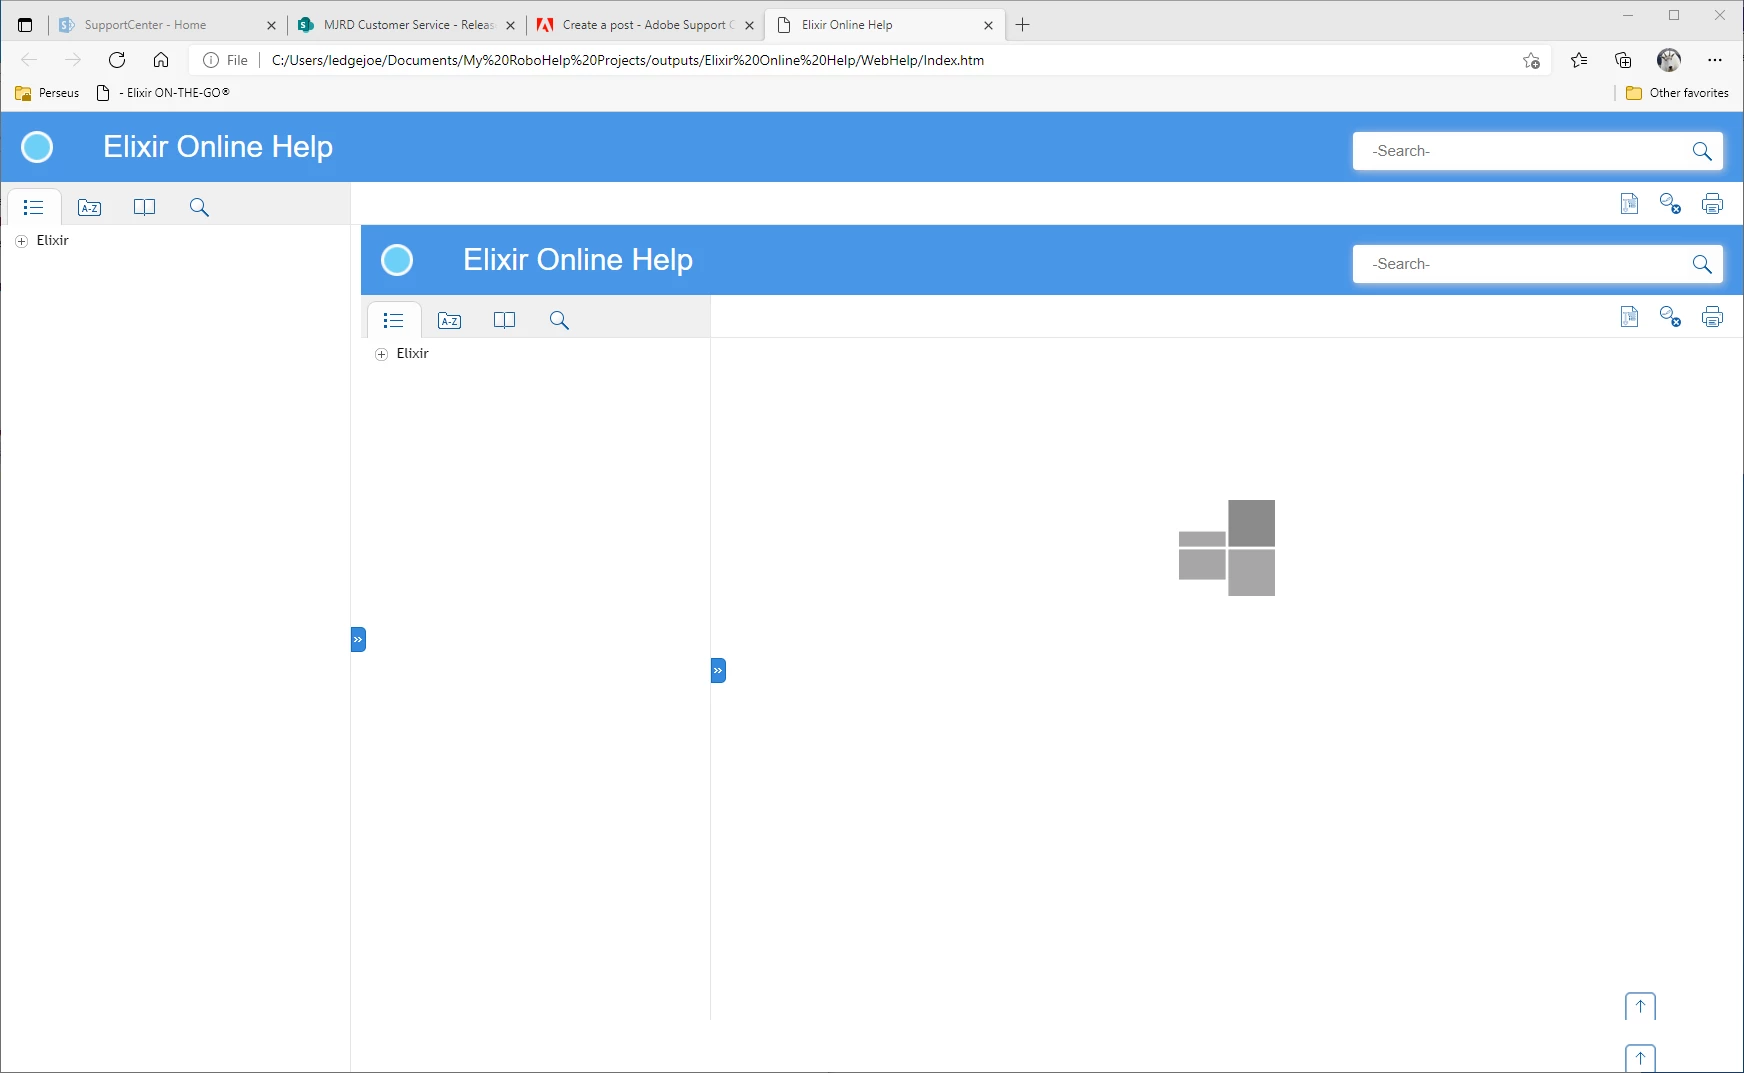Click the document expand-all icon in the outer topic toolbar

(1629, 204)
